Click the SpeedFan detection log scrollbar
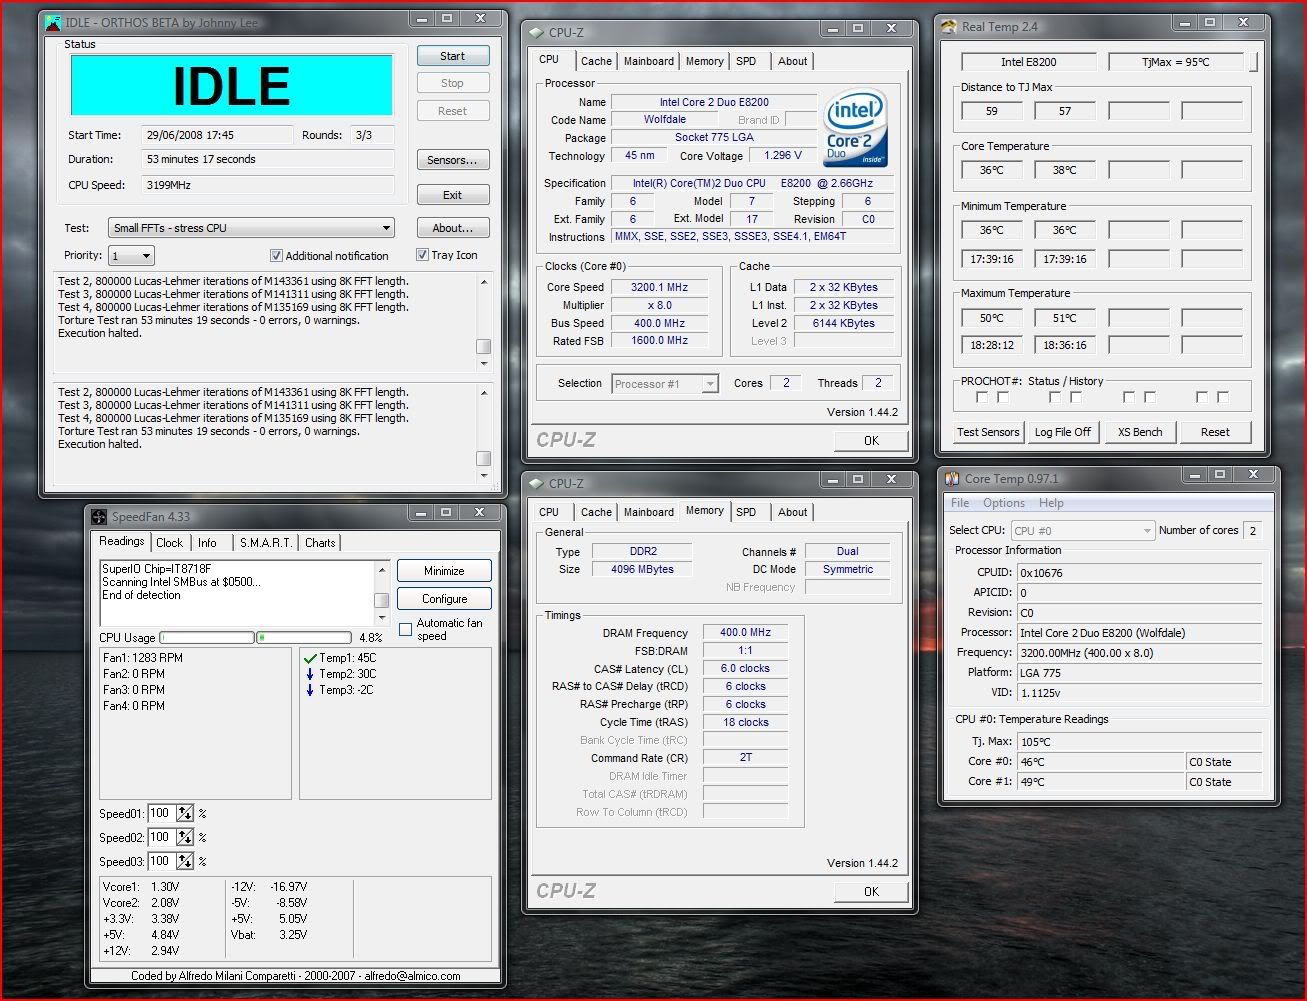This screenshot has height=1001, width=1307. click(381, 593)
